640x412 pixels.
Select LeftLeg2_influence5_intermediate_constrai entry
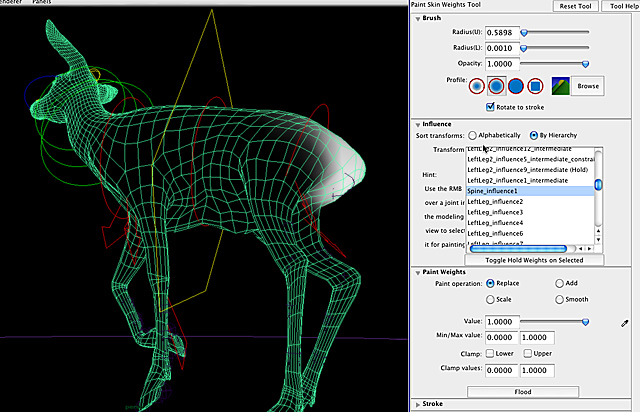tap(530, 159)
